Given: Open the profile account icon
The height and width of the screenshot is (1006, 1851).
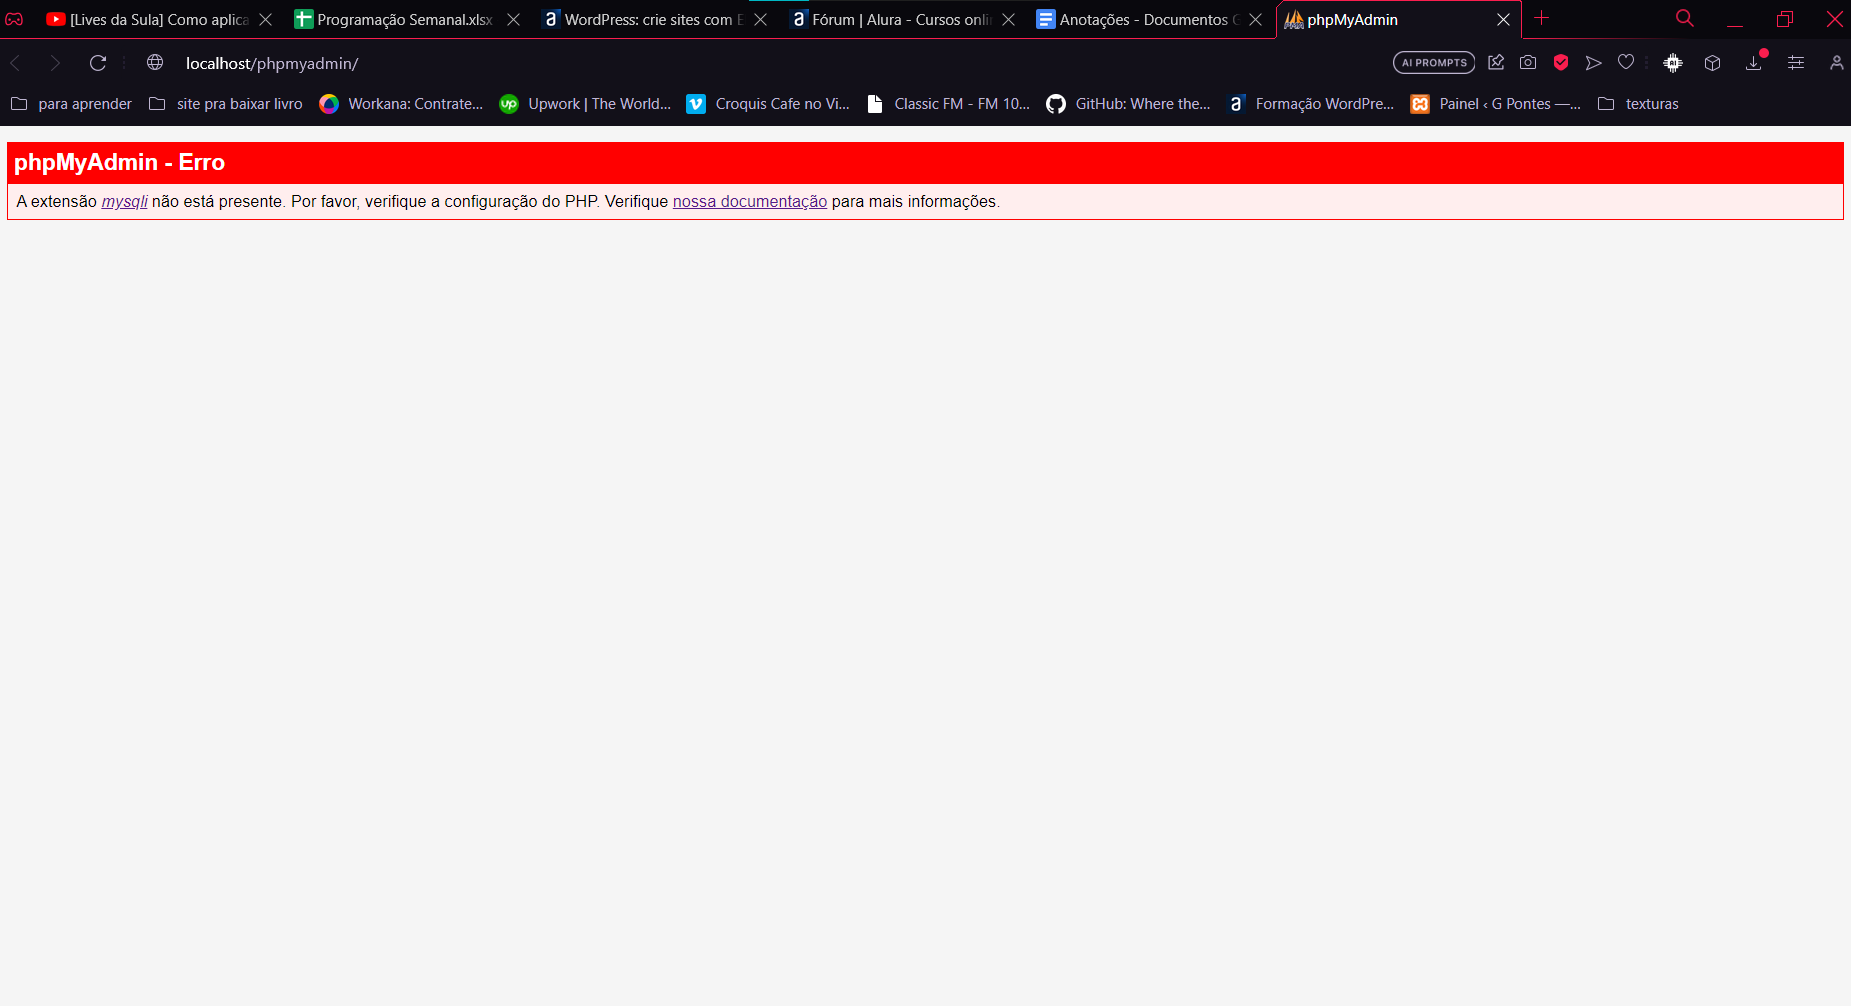Looking at the screenshot, I should click(x=1837, y=63).
